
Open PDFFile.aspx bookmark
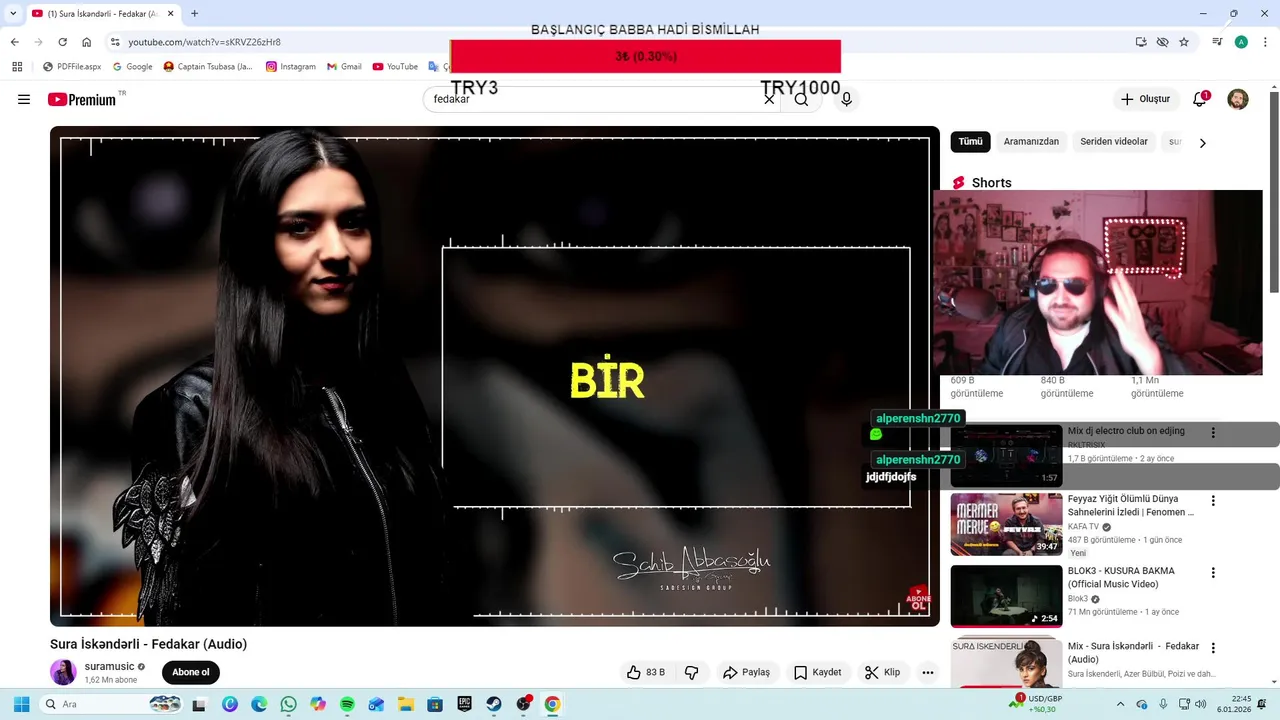click(72, 67)
